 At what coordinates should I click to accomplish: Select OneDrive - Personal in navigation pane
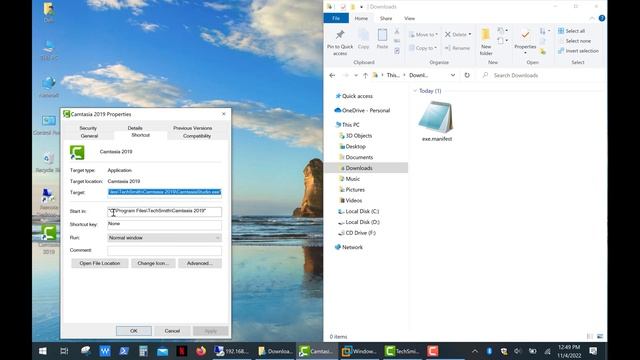pyautogui.click(x=366, y=111)
